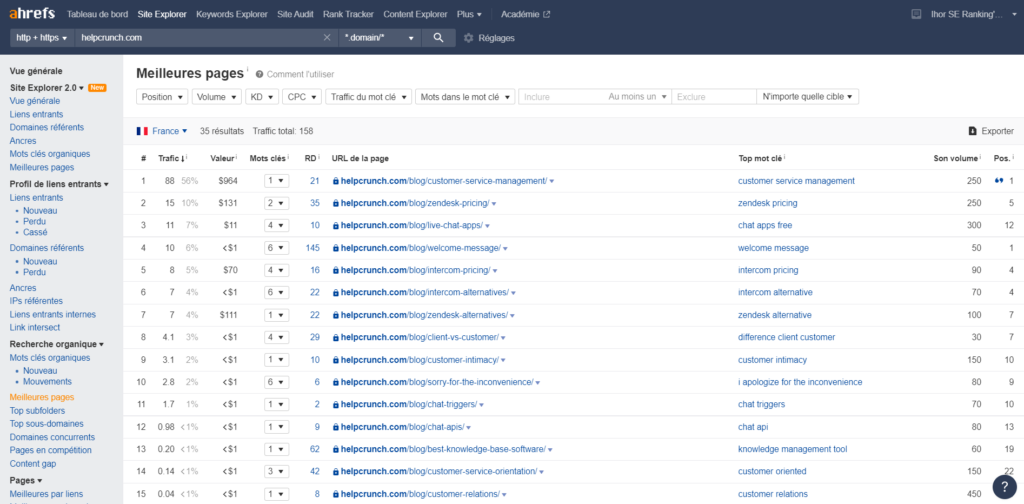Screen dimensions: 1024x504
Task: Open Tableau de bord in top navigation
Action: pos(97,14)
